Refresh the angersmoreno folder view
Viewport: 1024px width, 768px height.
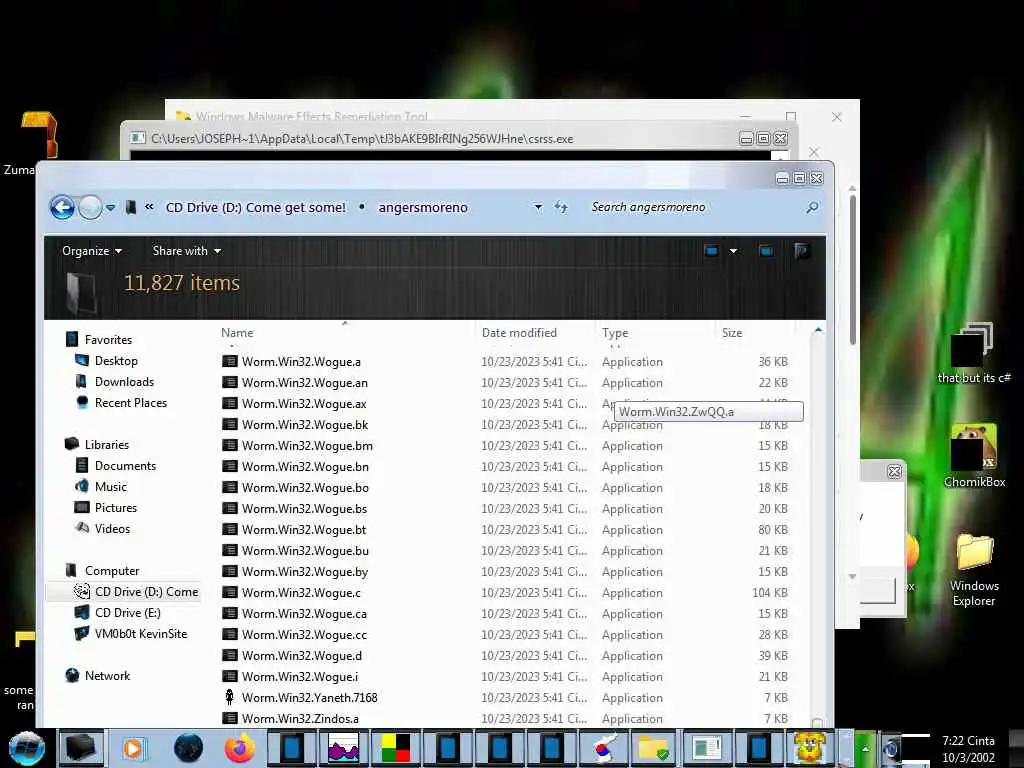[x=561, y=207]
